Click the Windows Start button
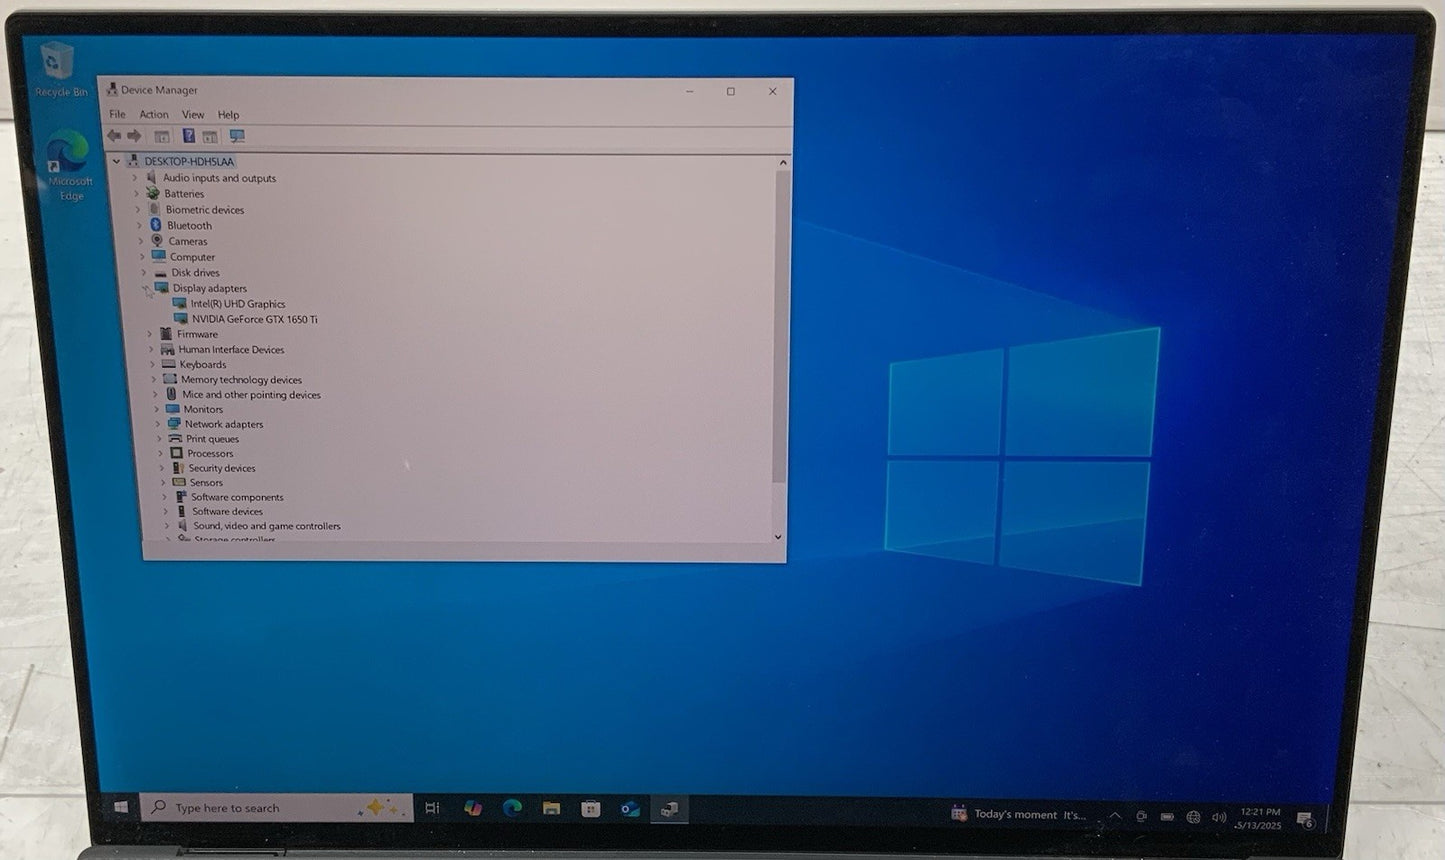Image resolution: width=1445 pixels, height=860 pixels. click(121, 807)
